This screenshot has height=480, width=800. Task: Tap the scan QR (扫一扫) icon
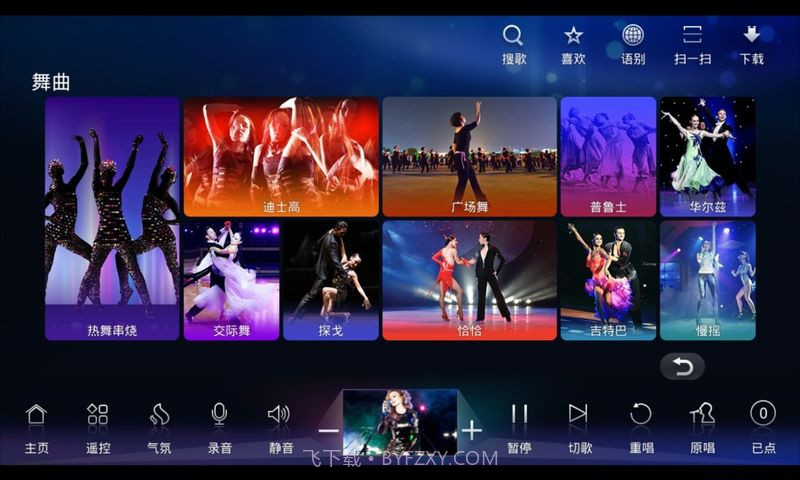(x=692, y=37)
